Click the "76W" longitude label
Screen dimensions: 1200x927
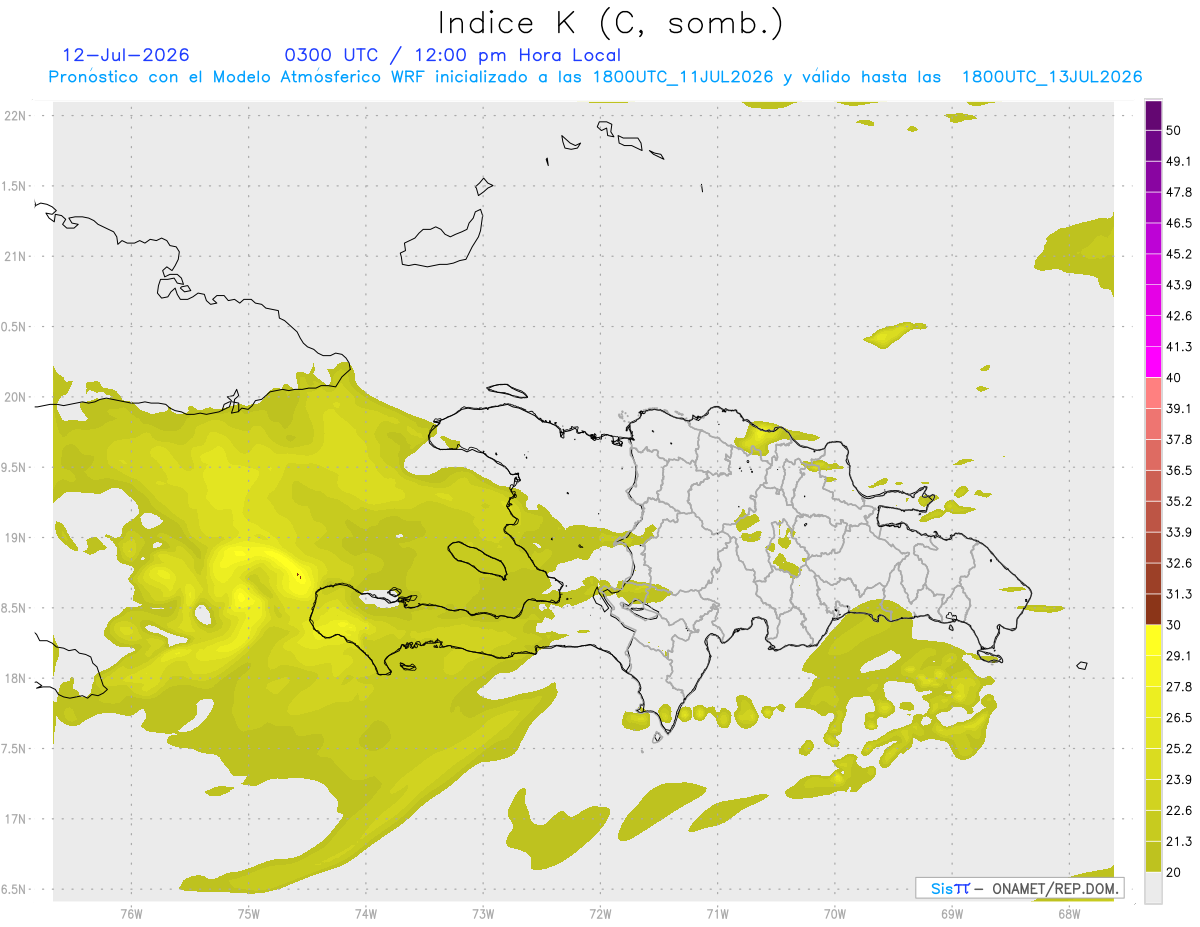[x=131, y=914]
